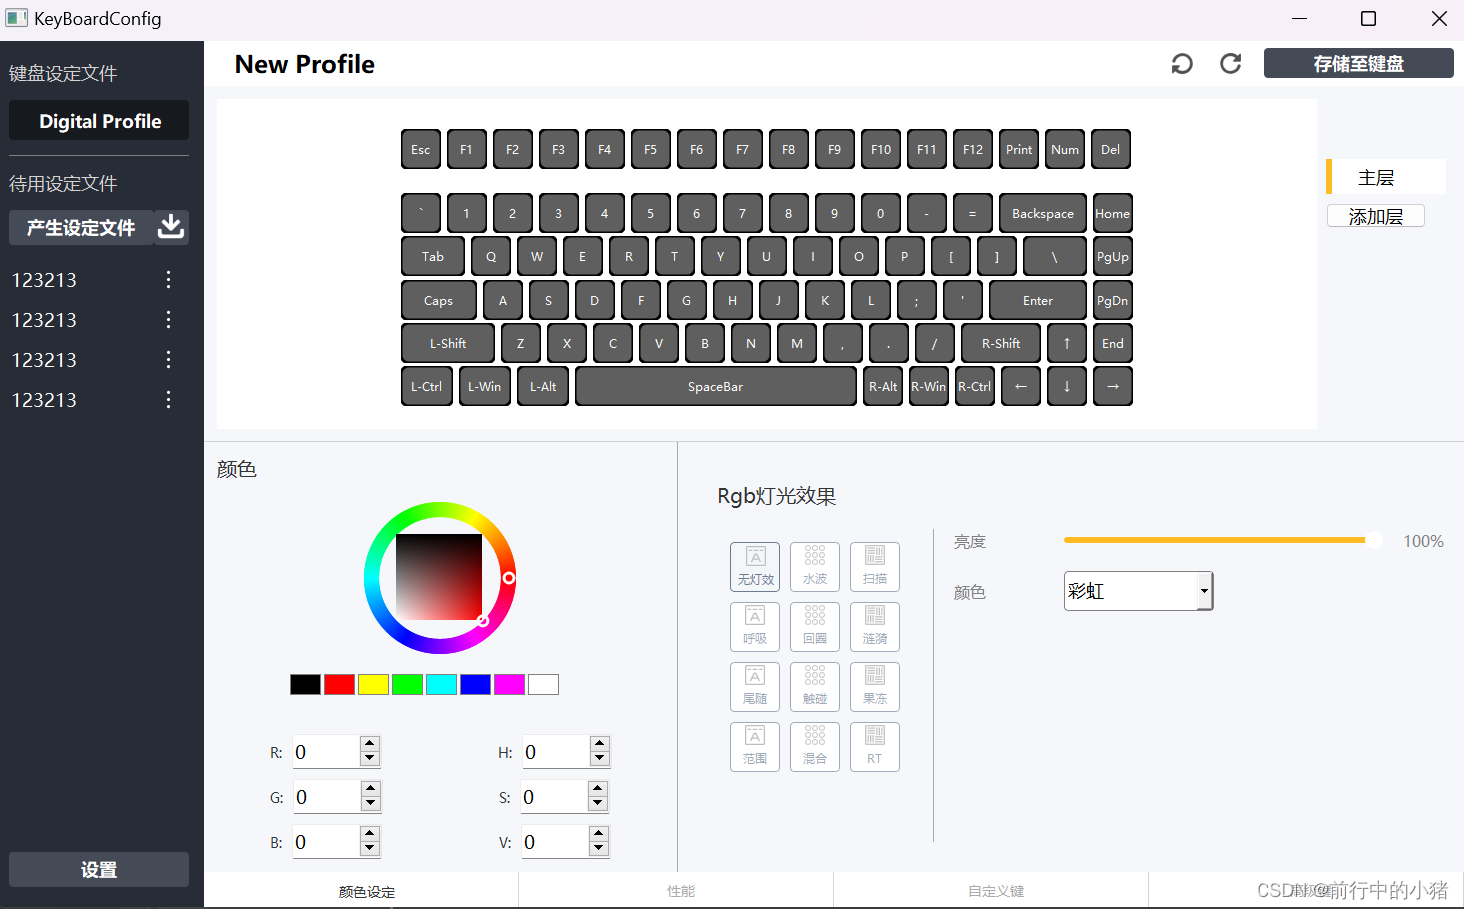Screen dimensions: 1464x909
Task: Apply the 混合 lighting effect
Action: coord(815,747)
